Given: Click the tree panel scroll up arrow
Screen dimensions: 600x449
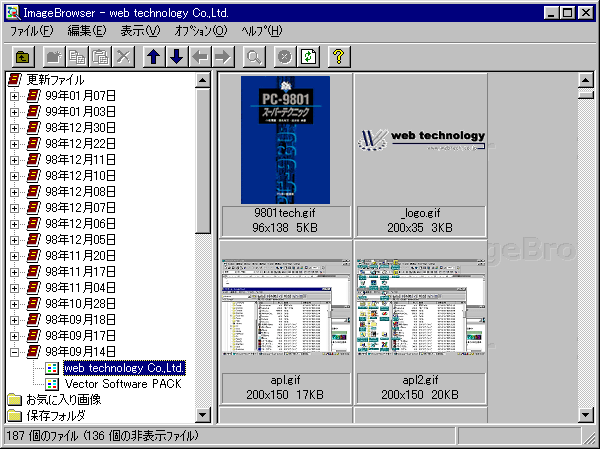Looking at the screenshot, I should [x=202, y=80].
